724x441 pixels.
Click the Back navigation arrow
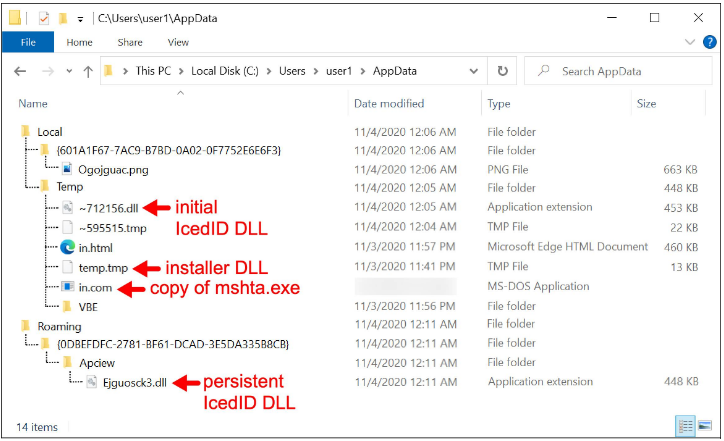click(x=22, y=72)
